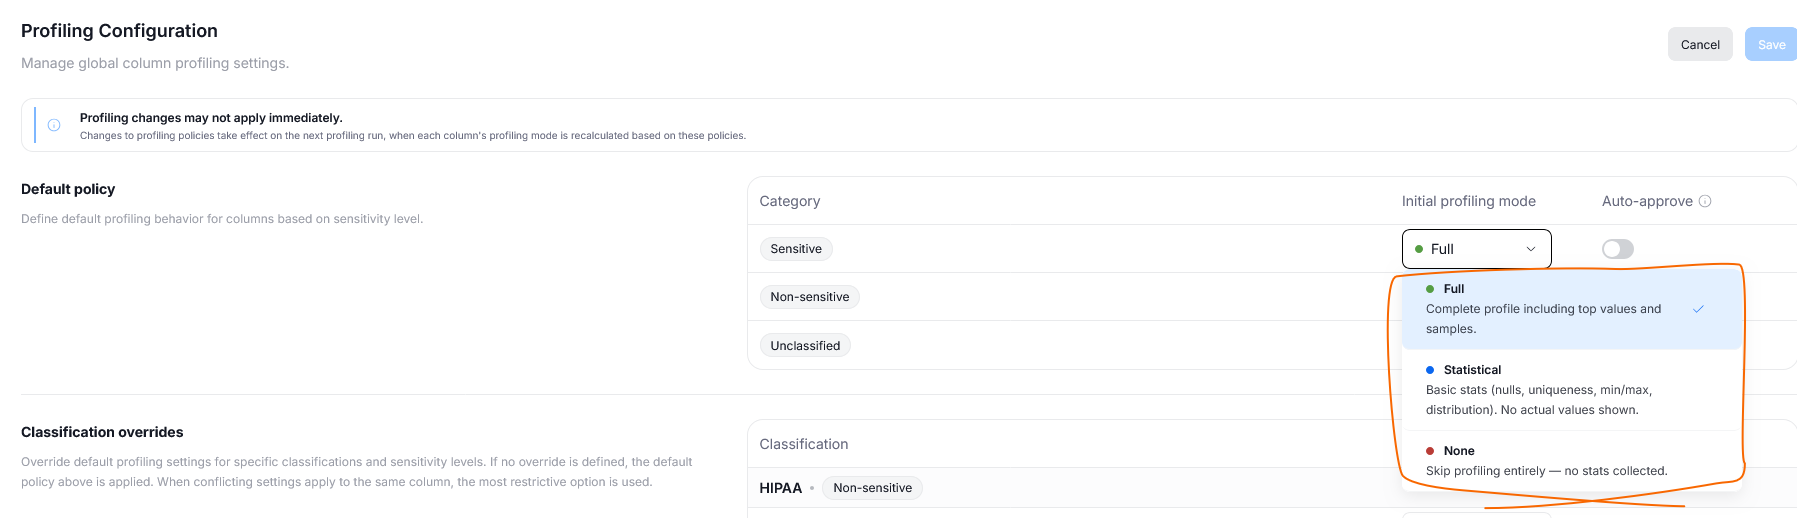Click the Unclassified category tag
This screenshot has width=1797, height=518.
(805, 346)
